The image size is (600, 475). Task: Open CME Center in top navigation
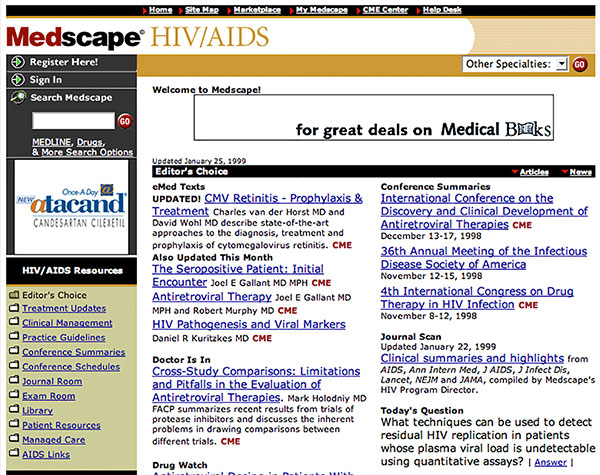(385, 10)
